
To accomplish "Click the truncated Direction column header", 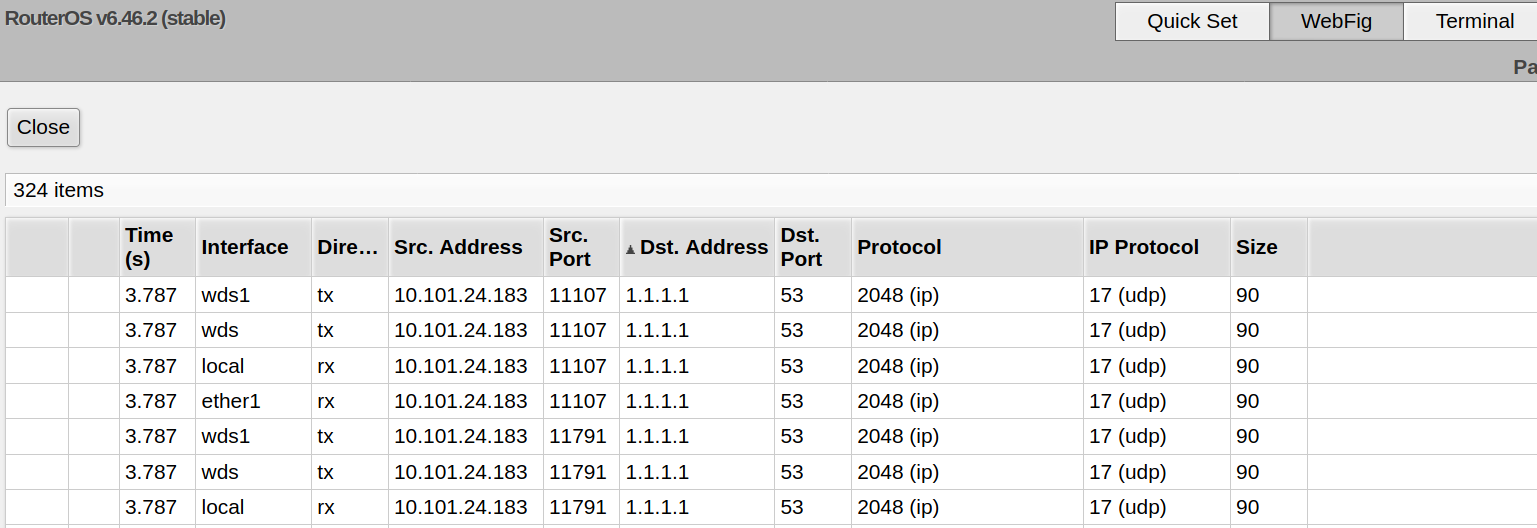I will (x=349, y=247).
